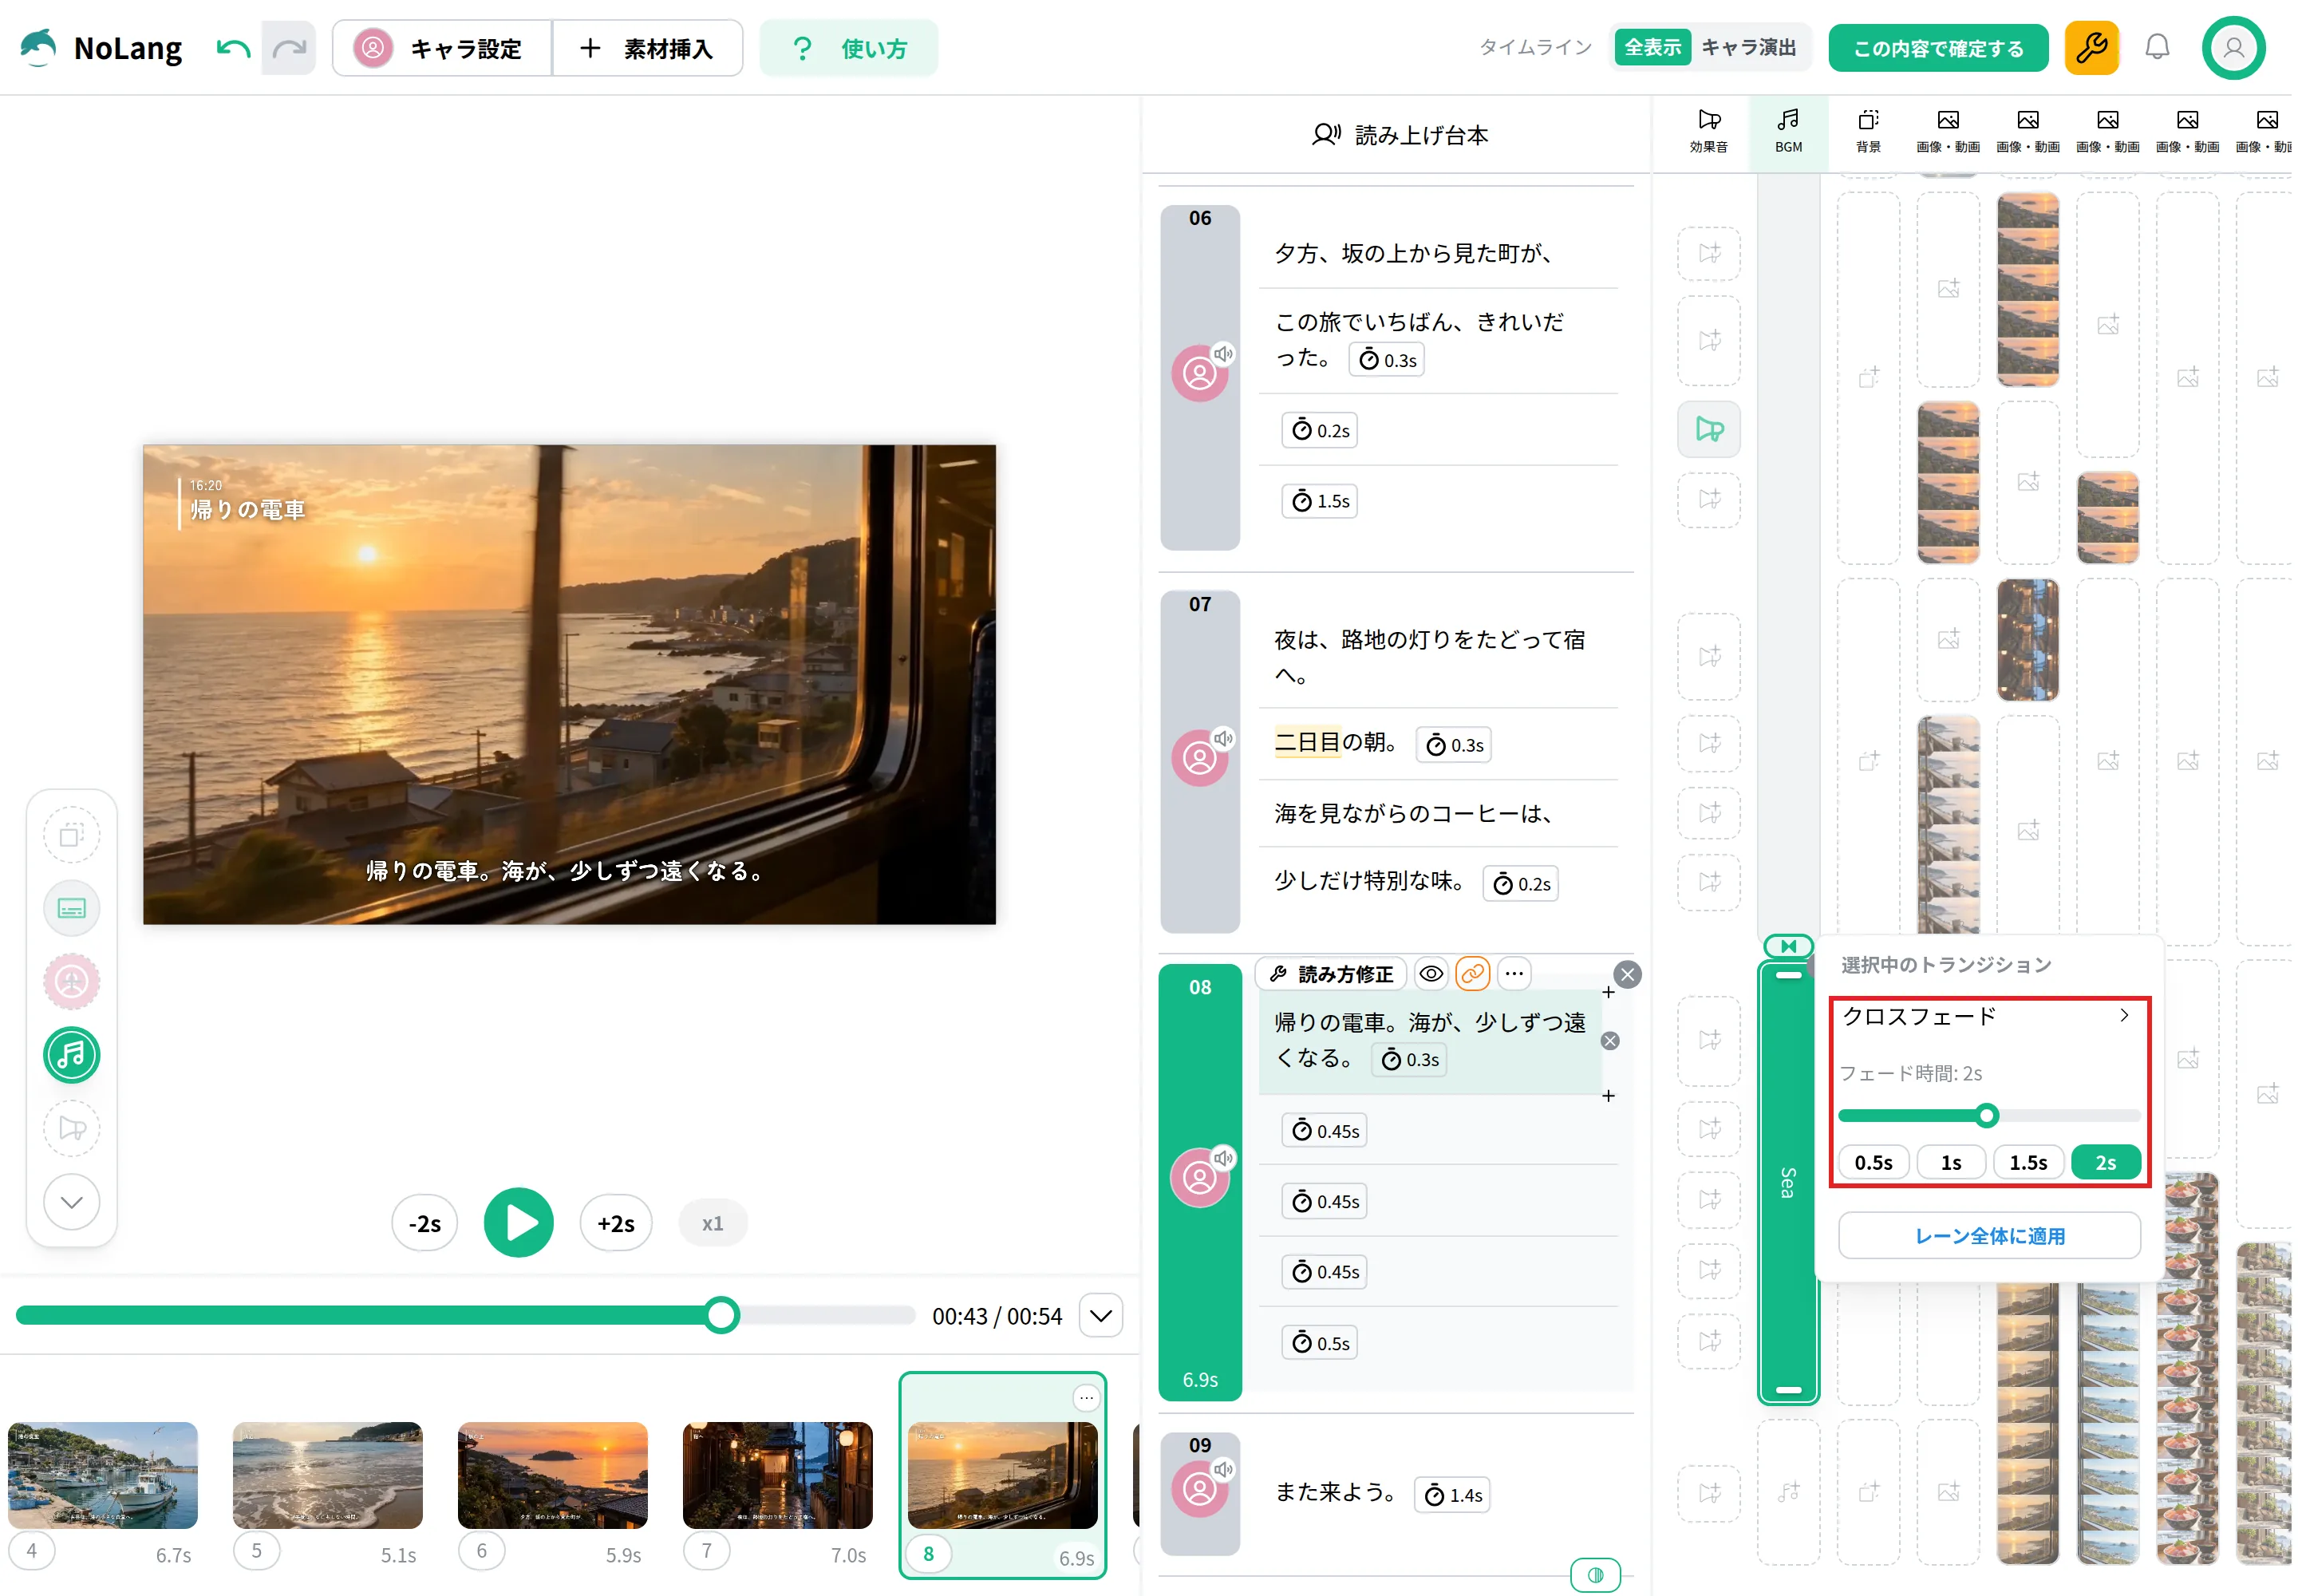Open the キャラ設定 menu
The height and width of the screenshot is (1596, 2298).
(442, 48)
